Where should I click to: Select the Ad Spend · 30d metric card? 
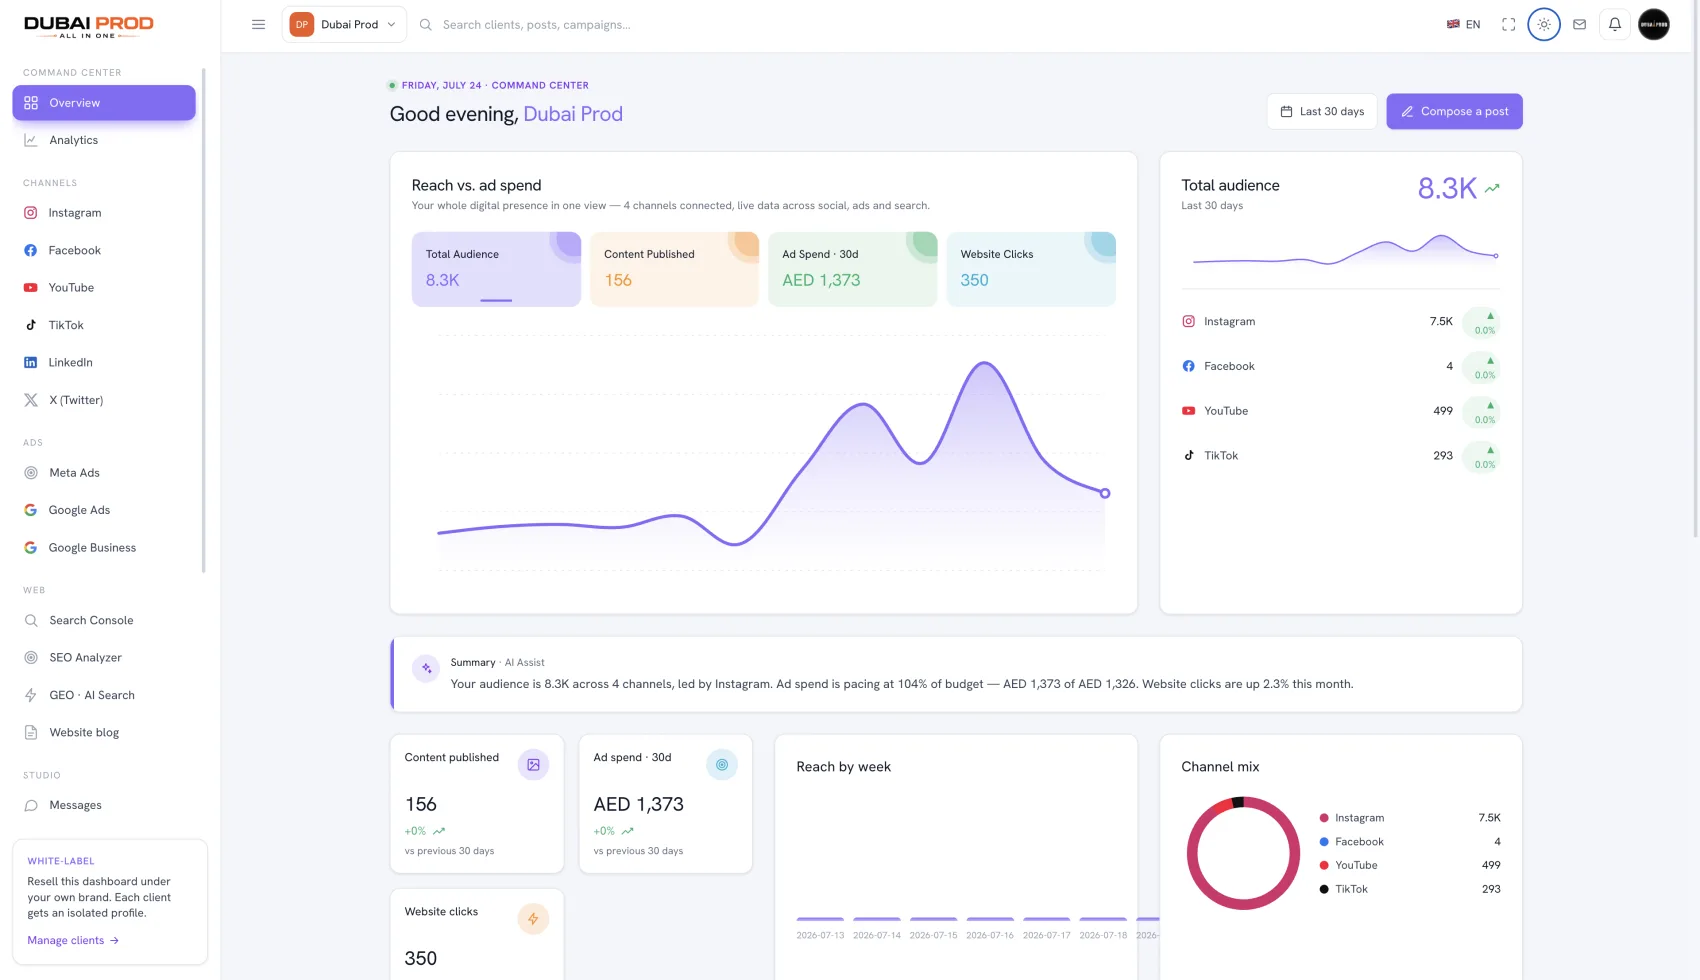tap(853, 269)
